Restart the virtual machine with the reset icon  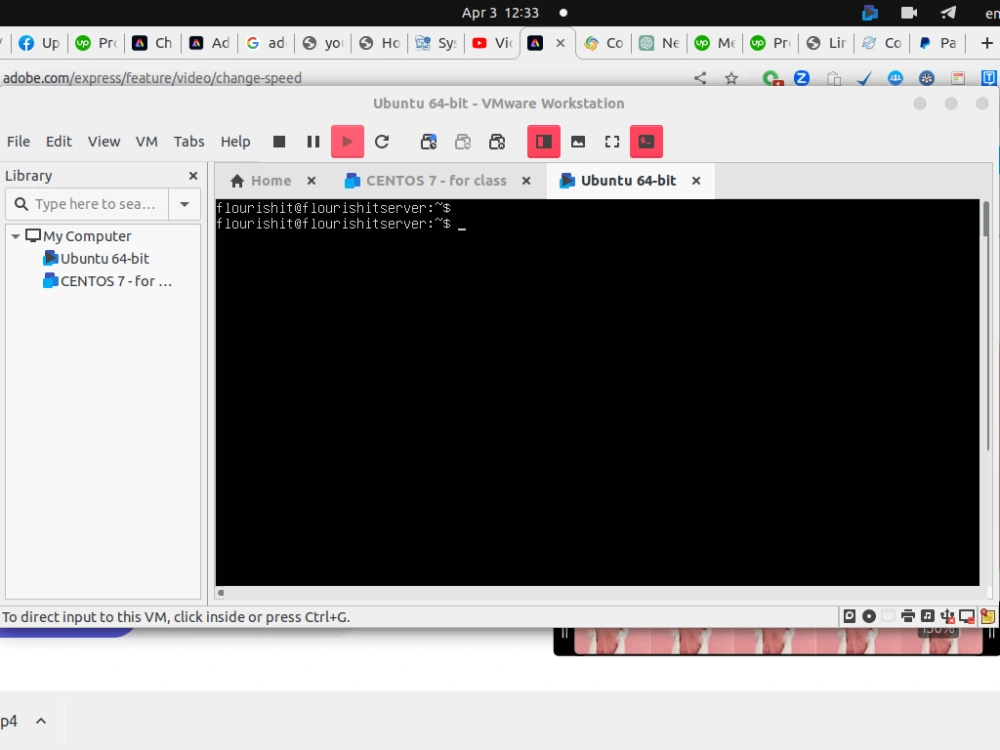(382, 141)
